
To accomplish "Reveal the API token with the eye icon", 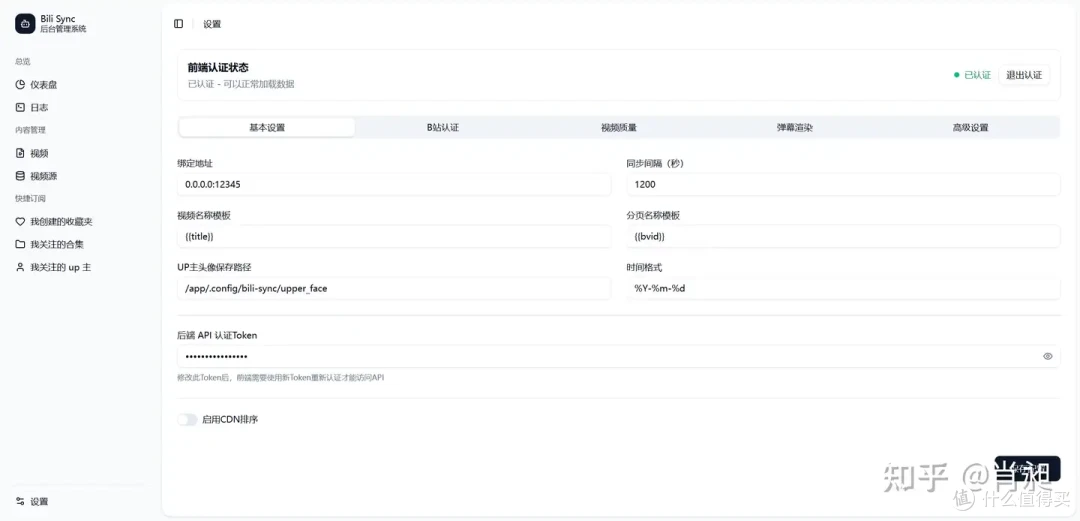I will tap(1048, 356).
